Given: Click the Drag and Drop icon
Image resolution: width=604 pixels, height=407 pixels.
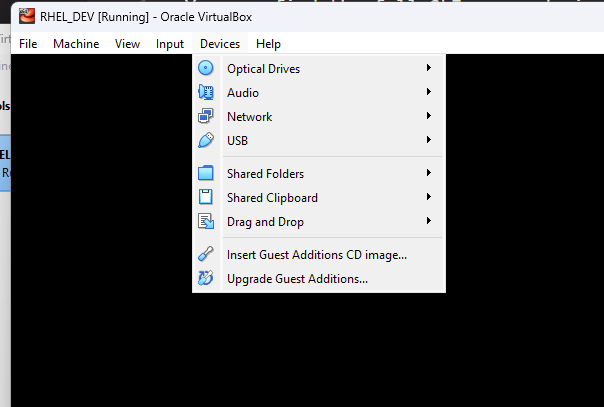Looking at the screenshot, I should pos(206,221).
